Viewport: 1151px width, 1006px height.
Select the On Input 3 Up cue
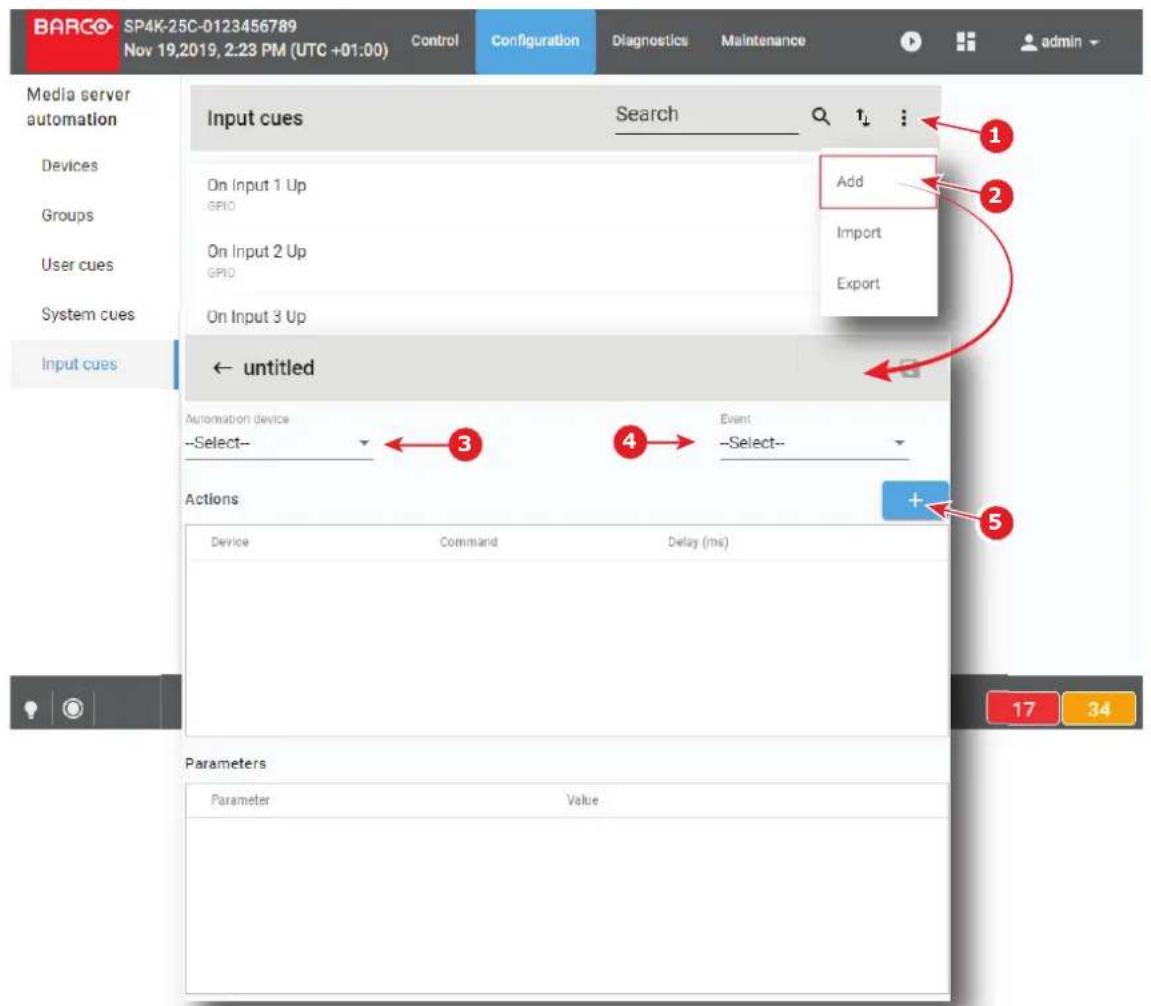(x=256, y=317)
